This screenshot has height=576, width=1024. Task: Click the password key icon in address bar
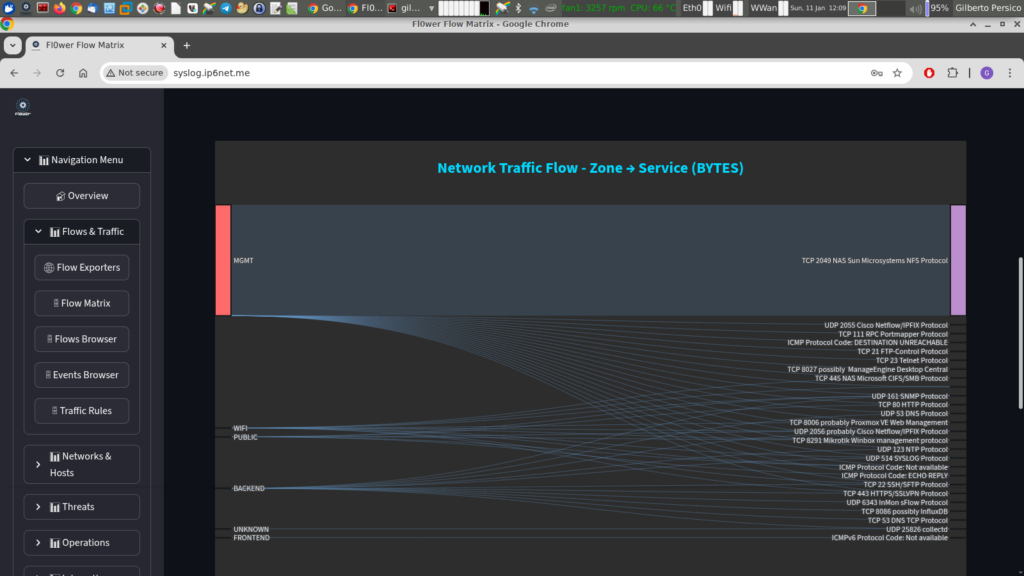(x=876, y=73)
